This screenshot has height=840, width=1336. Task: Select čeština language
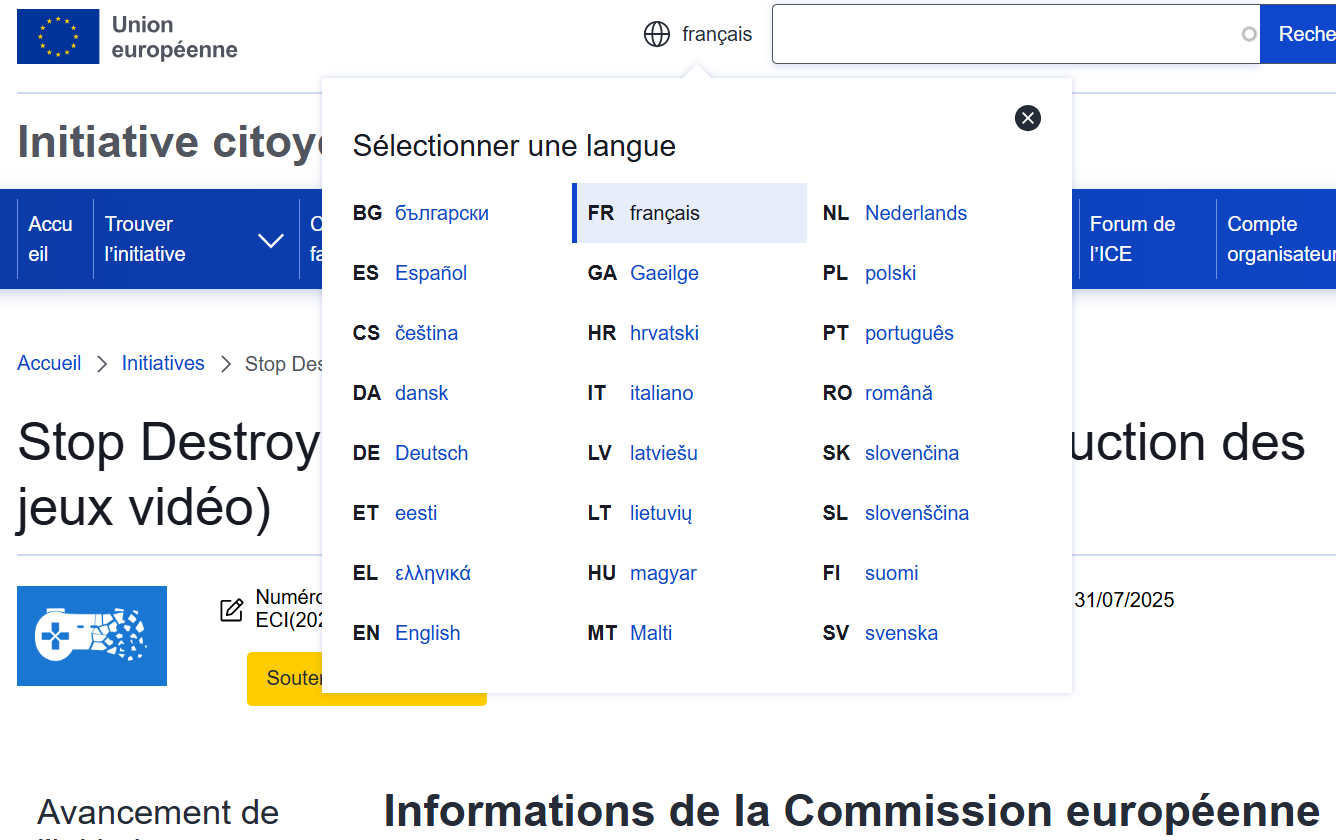(426, 333)
